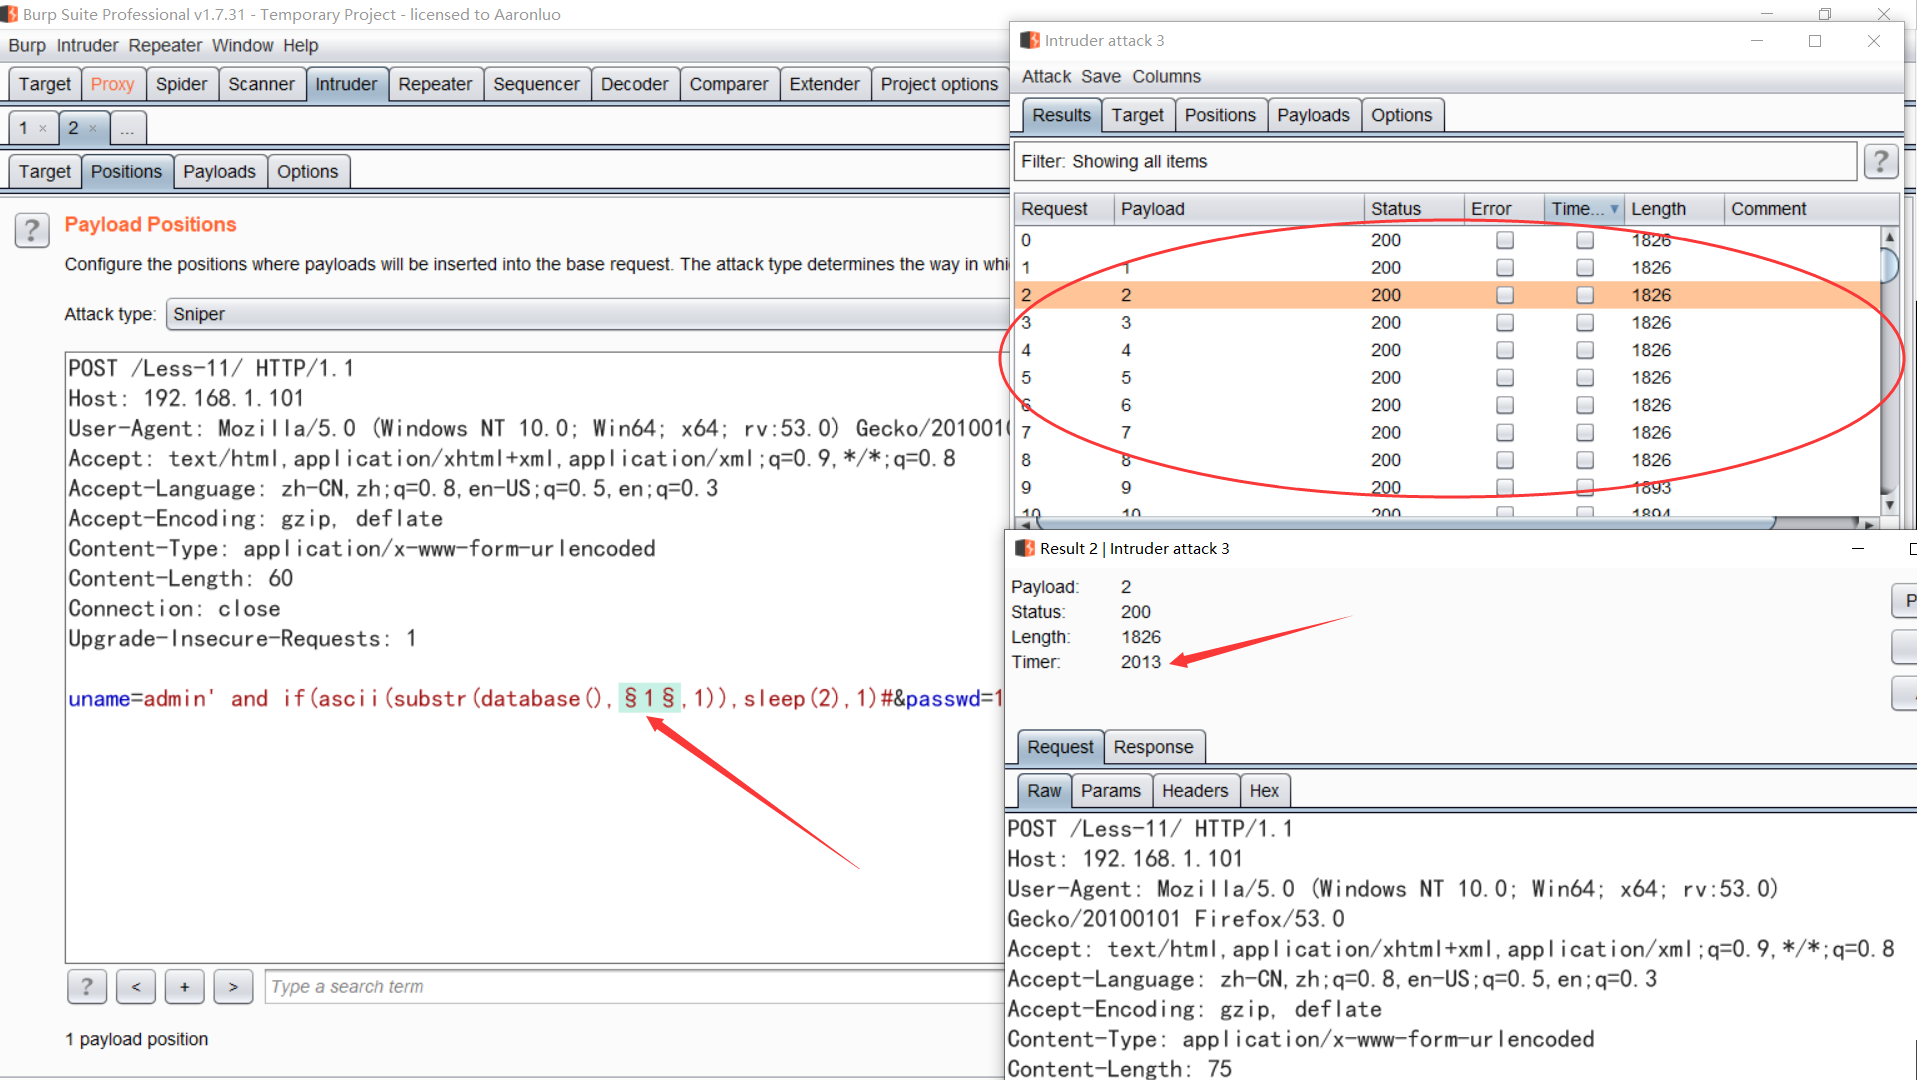Click the results scrollbar down arrow
The height and width of the screenshot is (1080, 1917).
click(x=1888, y=504)
